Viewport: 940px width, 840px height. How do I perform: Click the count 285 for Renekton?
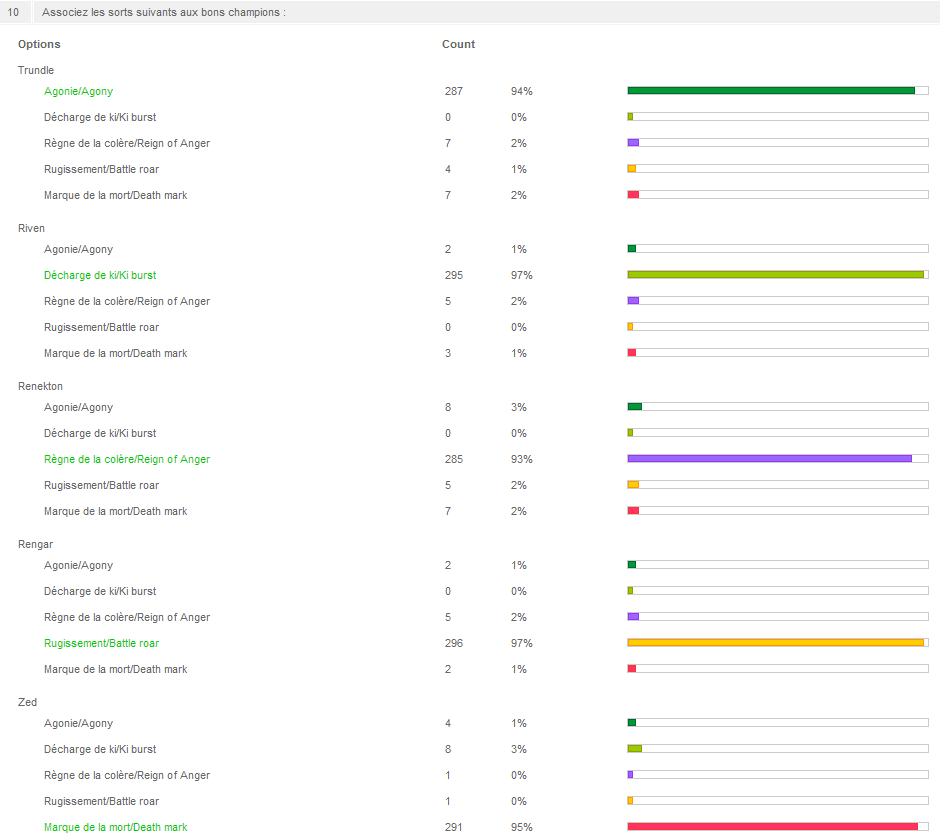454,459
